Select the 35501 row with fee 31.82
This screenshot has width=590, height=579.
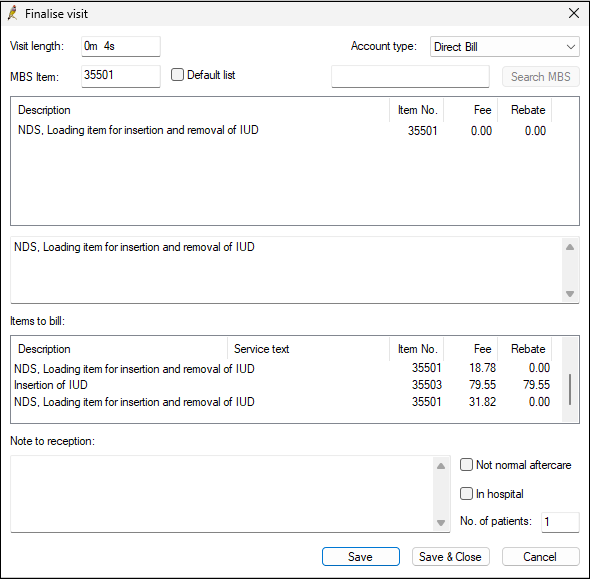(286, 402)
